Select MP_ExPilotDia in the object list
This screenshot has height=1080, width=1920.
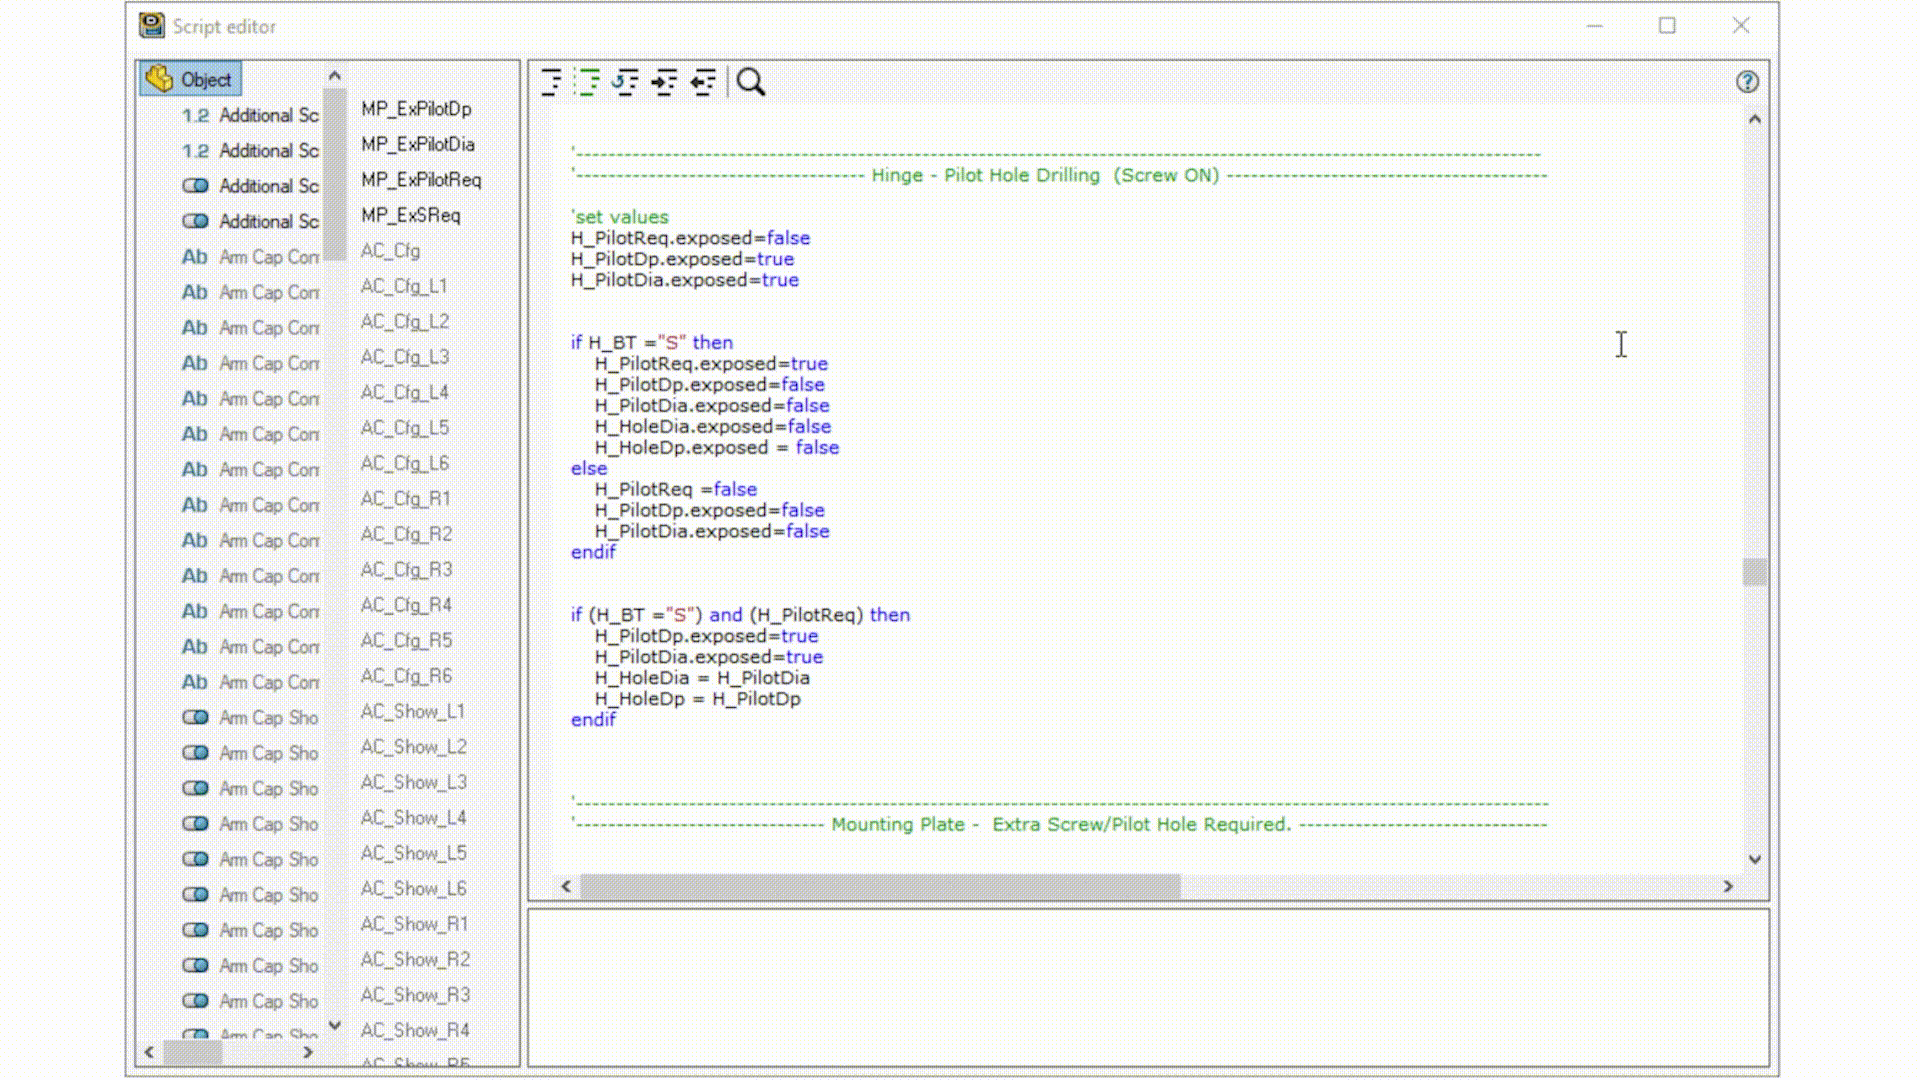[418, 144]
